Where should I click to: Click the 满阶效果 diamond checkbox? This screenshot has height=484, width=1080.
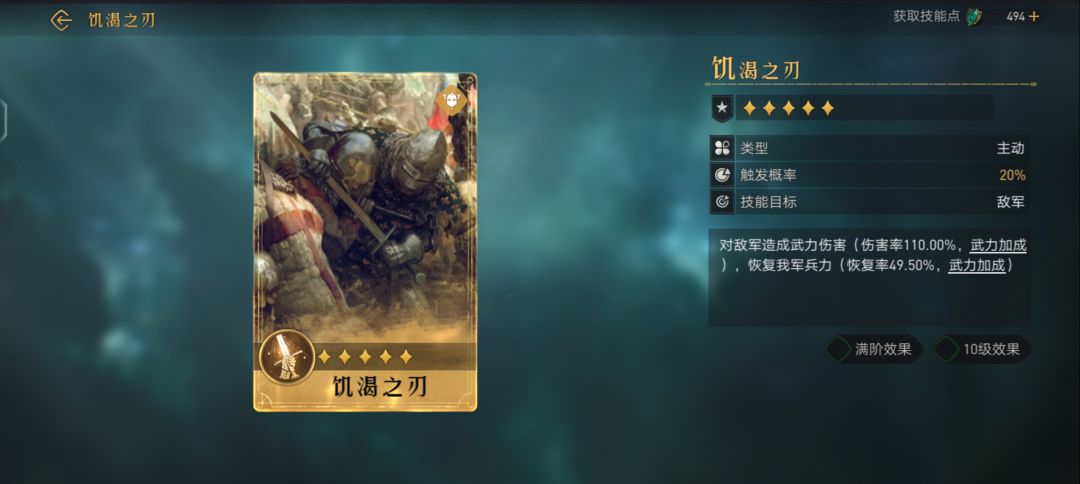click(x=838, y=349)
